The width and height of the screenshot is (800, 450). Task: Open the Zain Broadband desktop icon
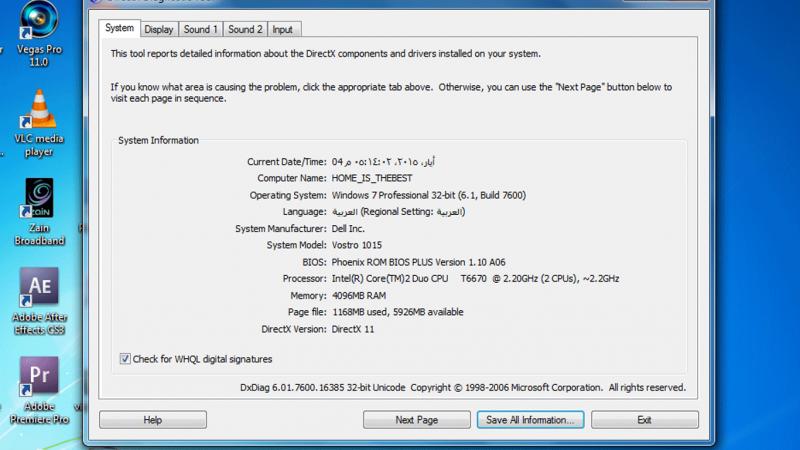[39, 212]
